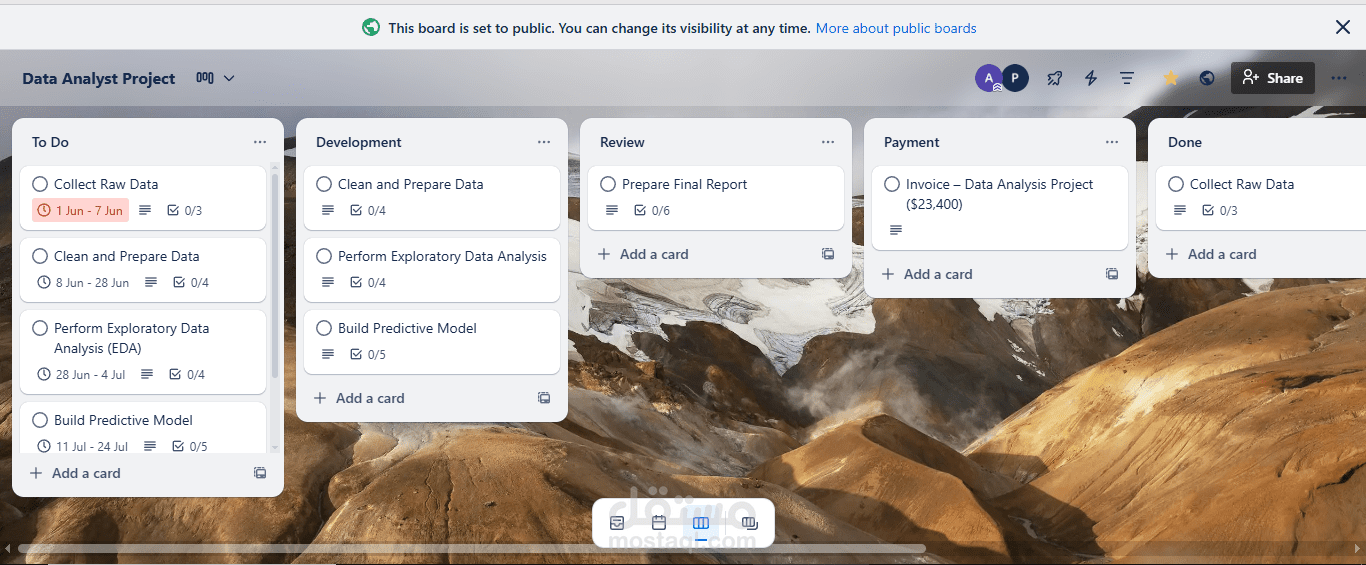Open the board menu three-dots next to Share
The image size is (1366, 565).
pos(1339,78)
